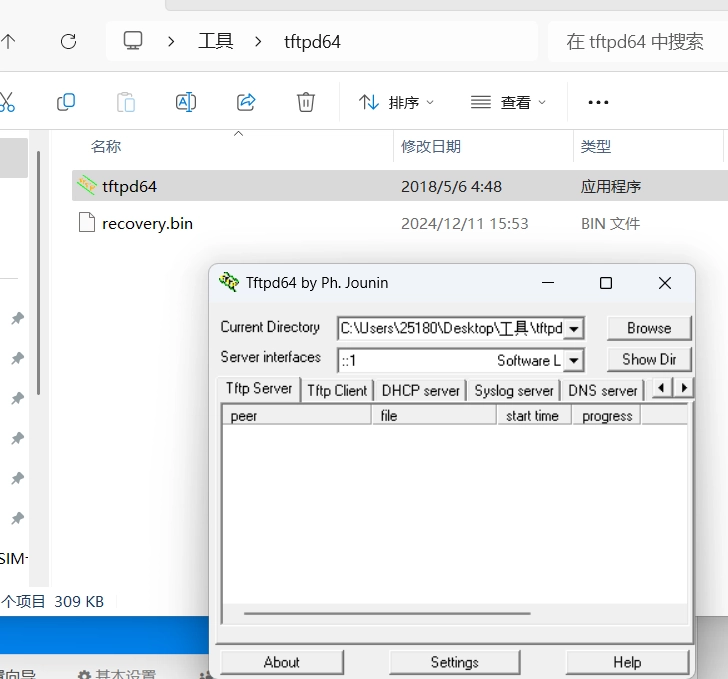Click the PC monitor icon in the address bar

tap(133, 41)
